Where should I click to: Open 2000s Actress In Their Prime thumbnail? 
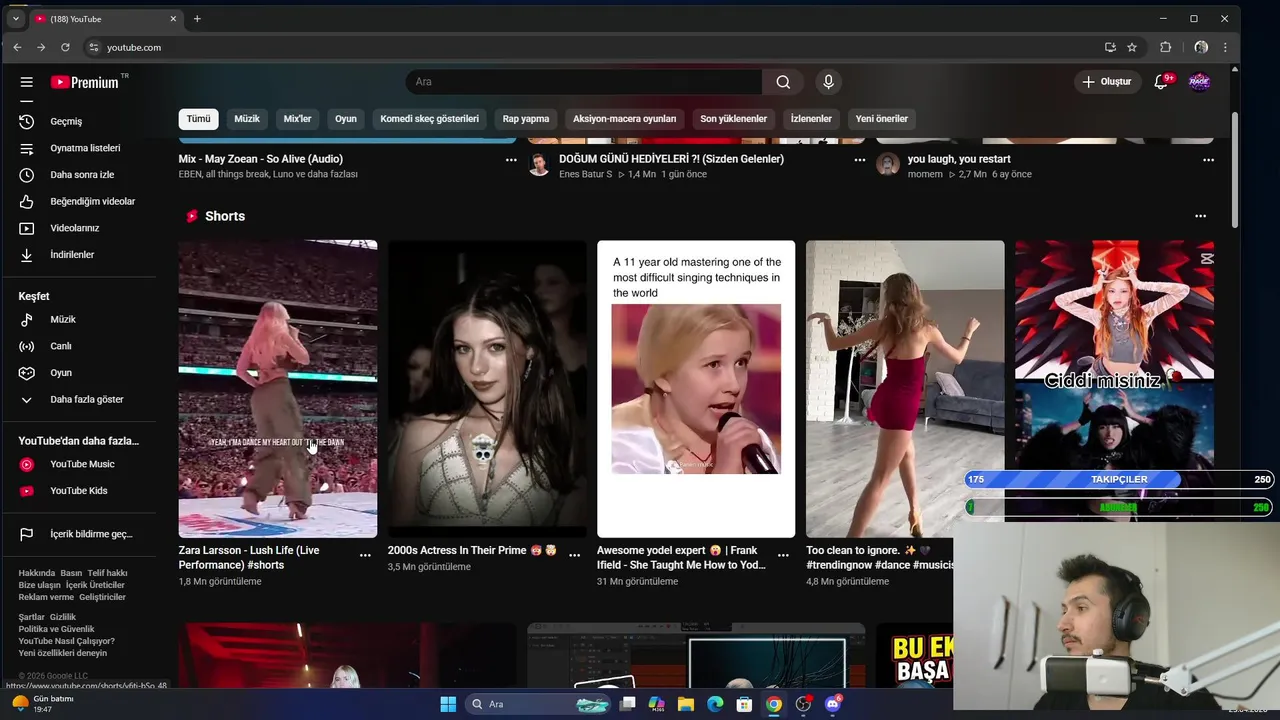pyautogui.click(x=487, y=389)
